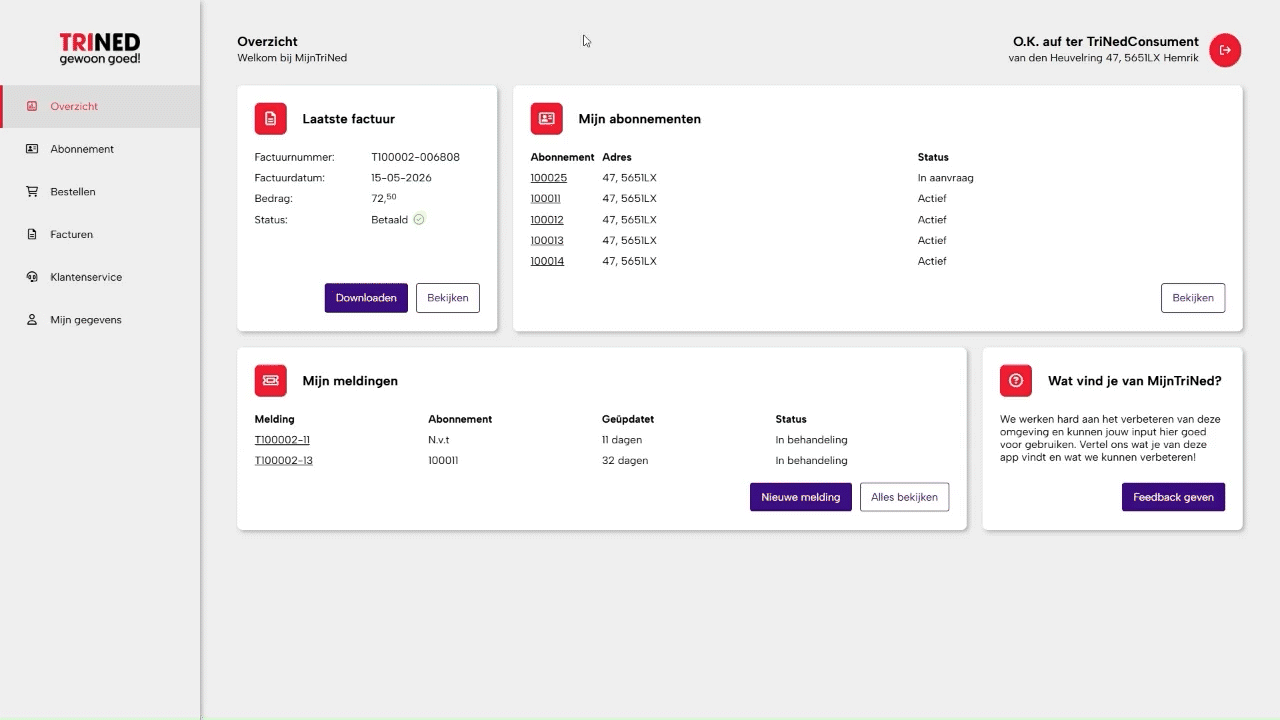Create a Nieuwe melding
The height and width of the screenshot is (720, 1280).
click(x=801, y=497)
